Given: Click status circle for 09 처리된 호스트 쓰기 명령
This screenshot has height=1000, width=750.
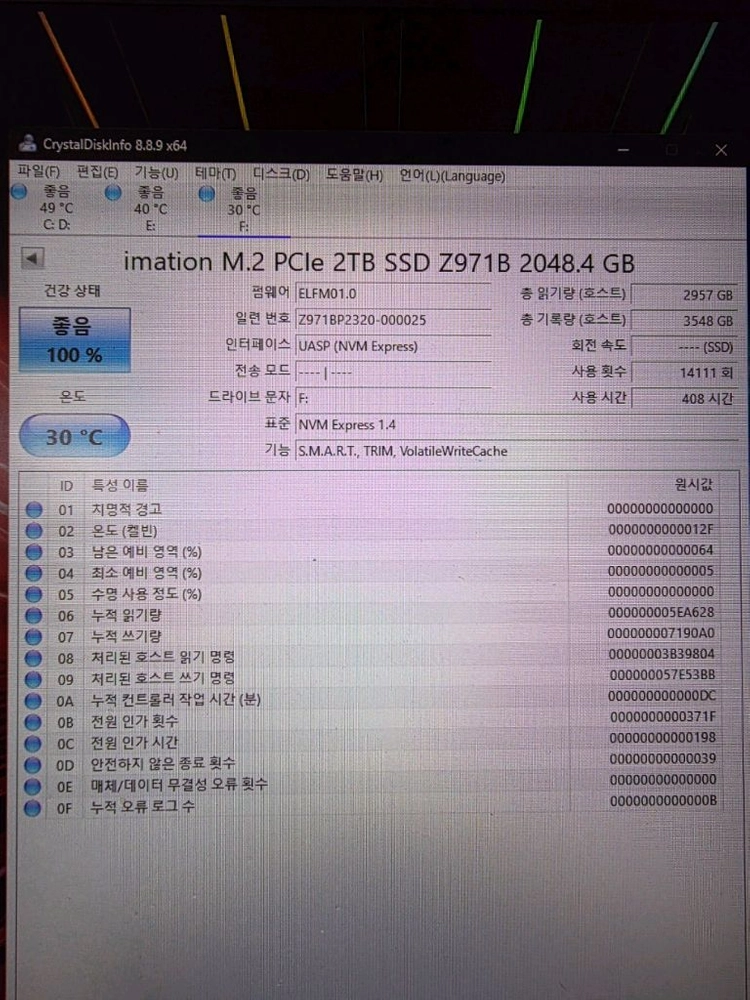Looking at the screenshot, I should coord(33,679).
